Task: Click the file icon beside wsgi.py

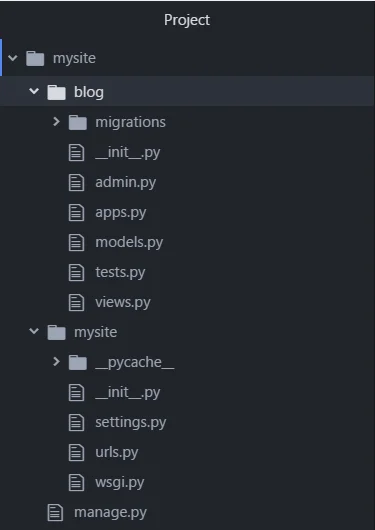Action: 76,483
